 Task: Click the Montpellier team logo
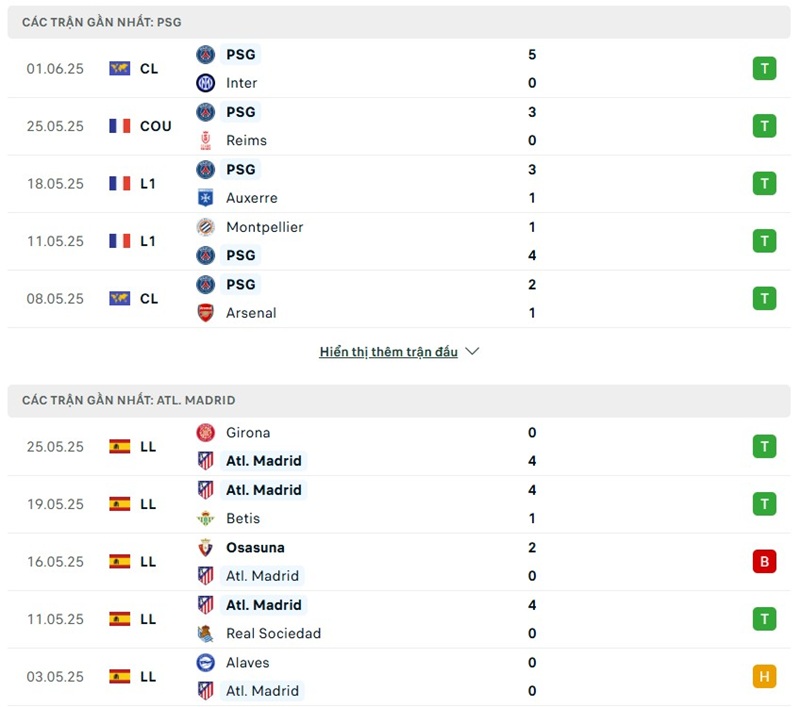click(x=206, y=227)
